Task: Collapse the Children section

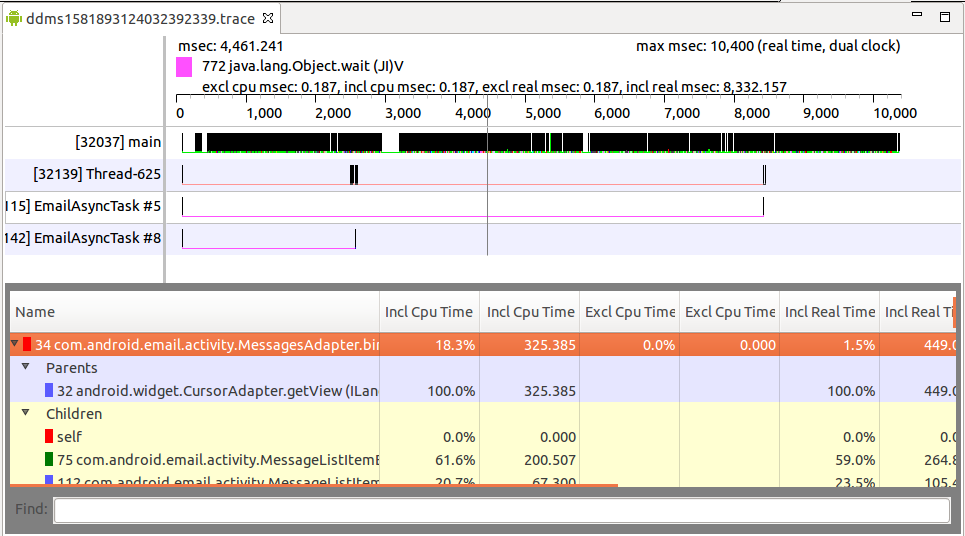Action: 25,413
